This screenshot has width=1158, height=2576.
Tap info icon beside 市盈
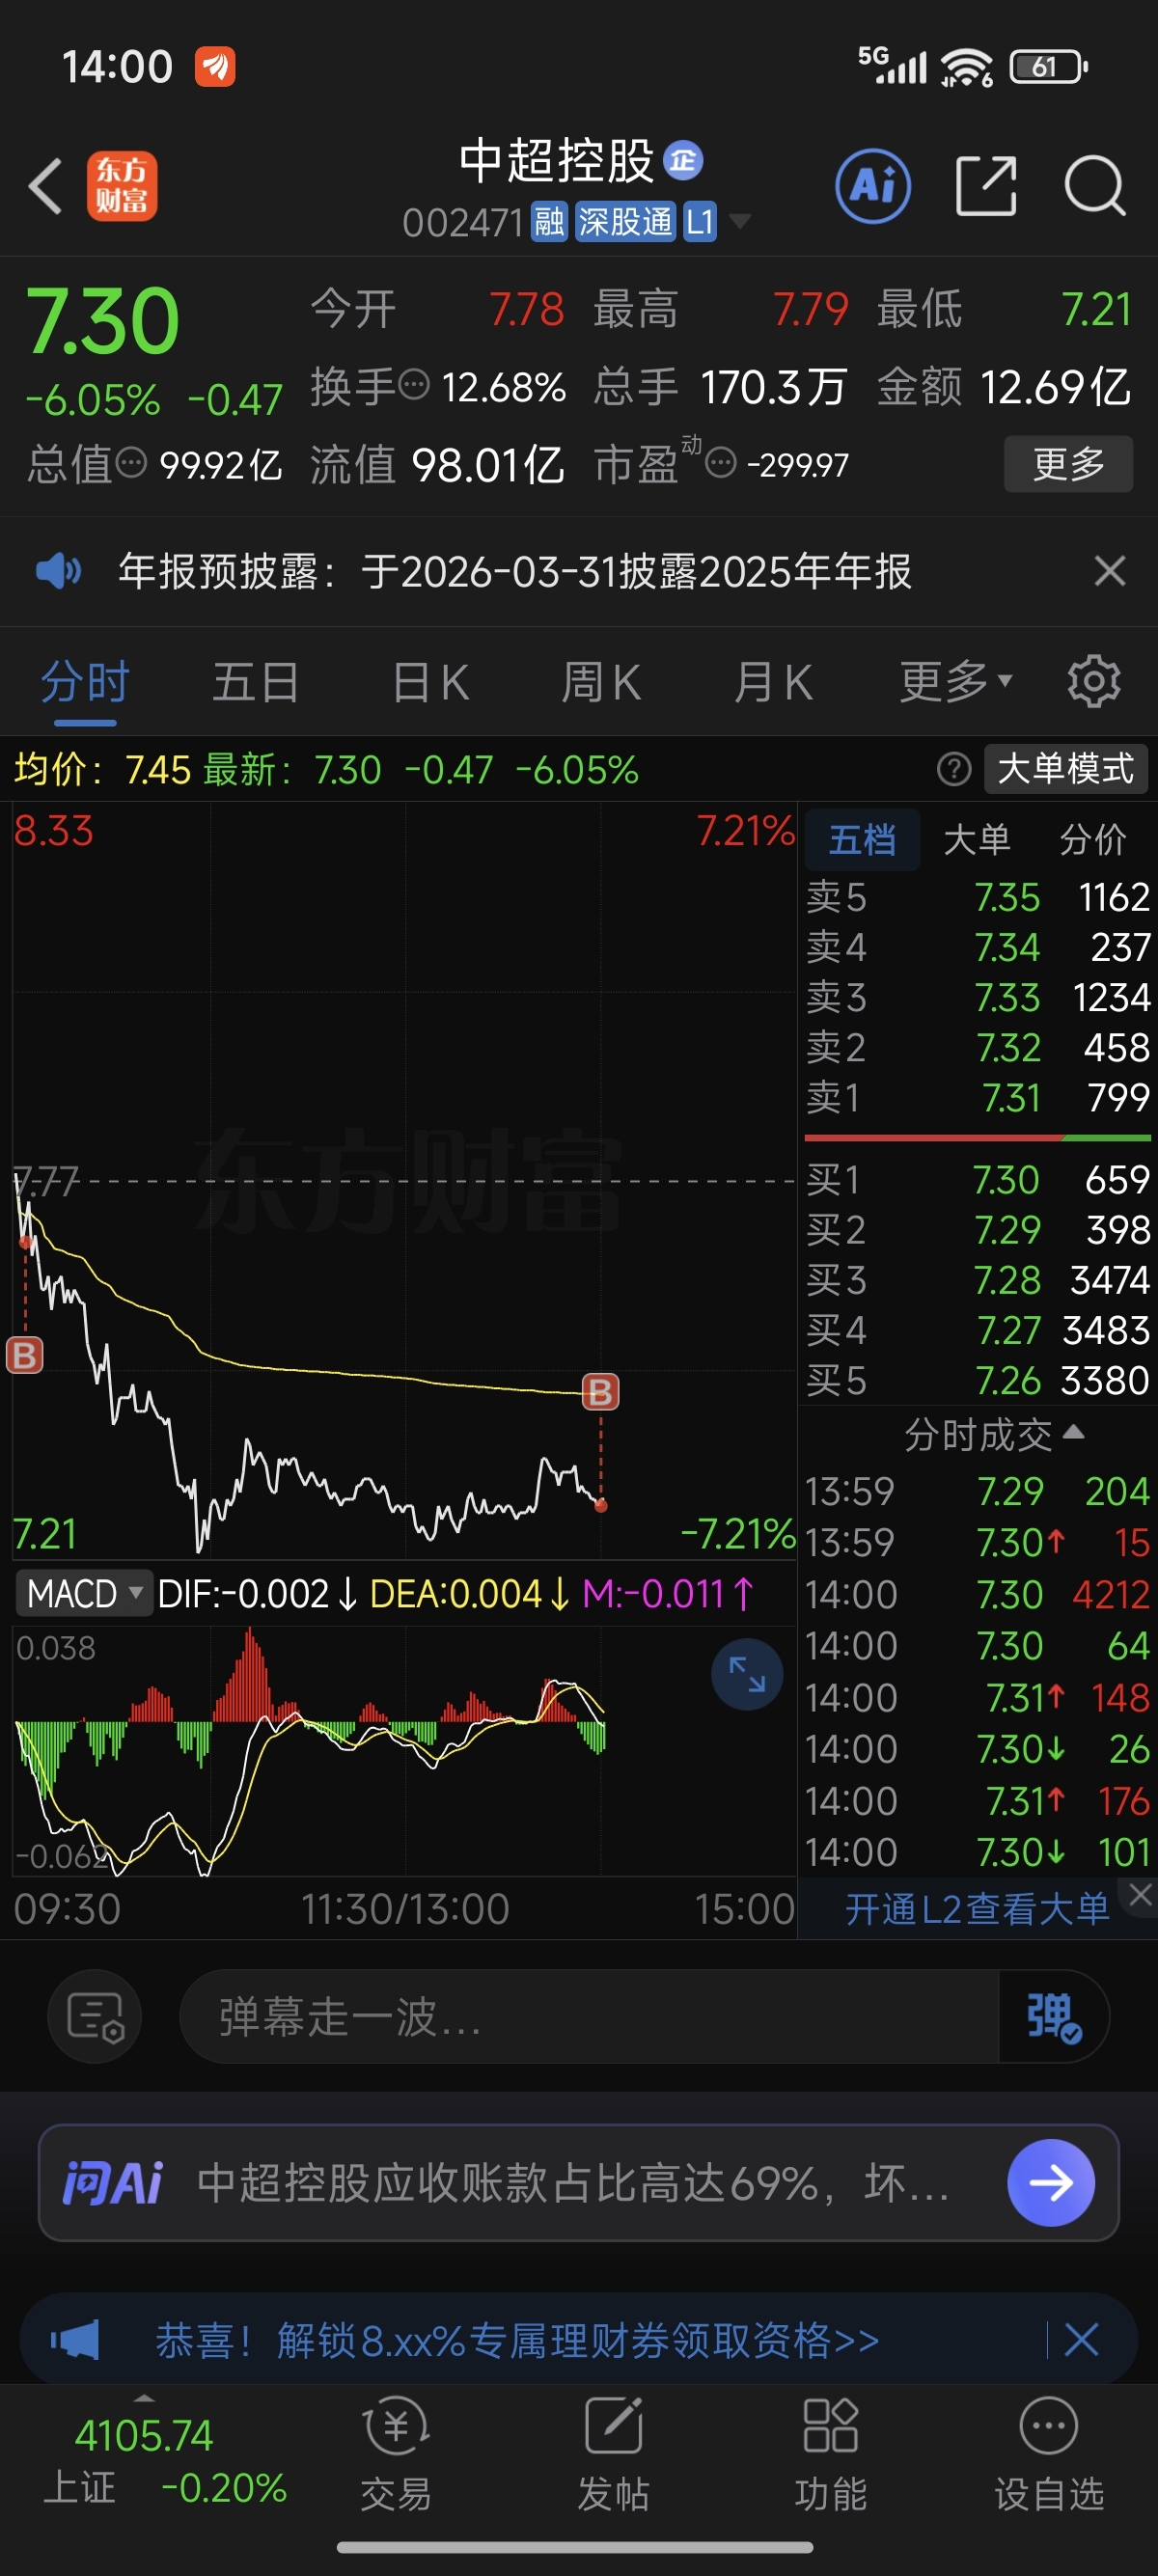coord(721,463)
